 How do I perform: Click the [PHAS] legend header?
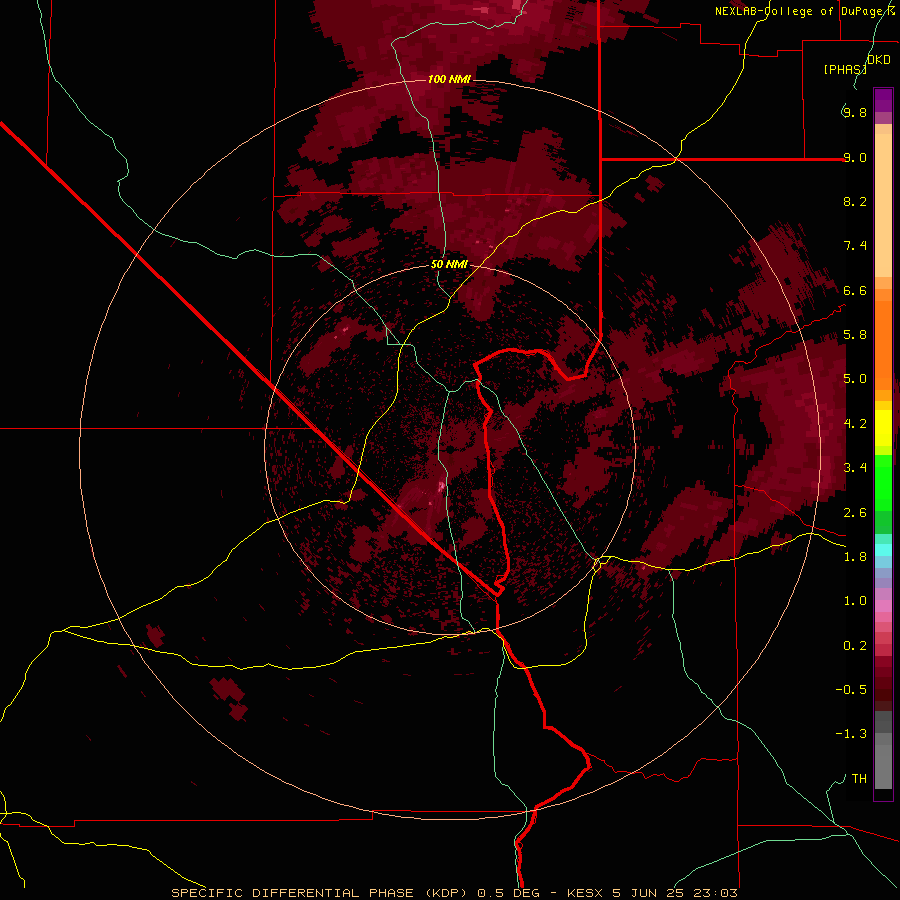(845, 69)
